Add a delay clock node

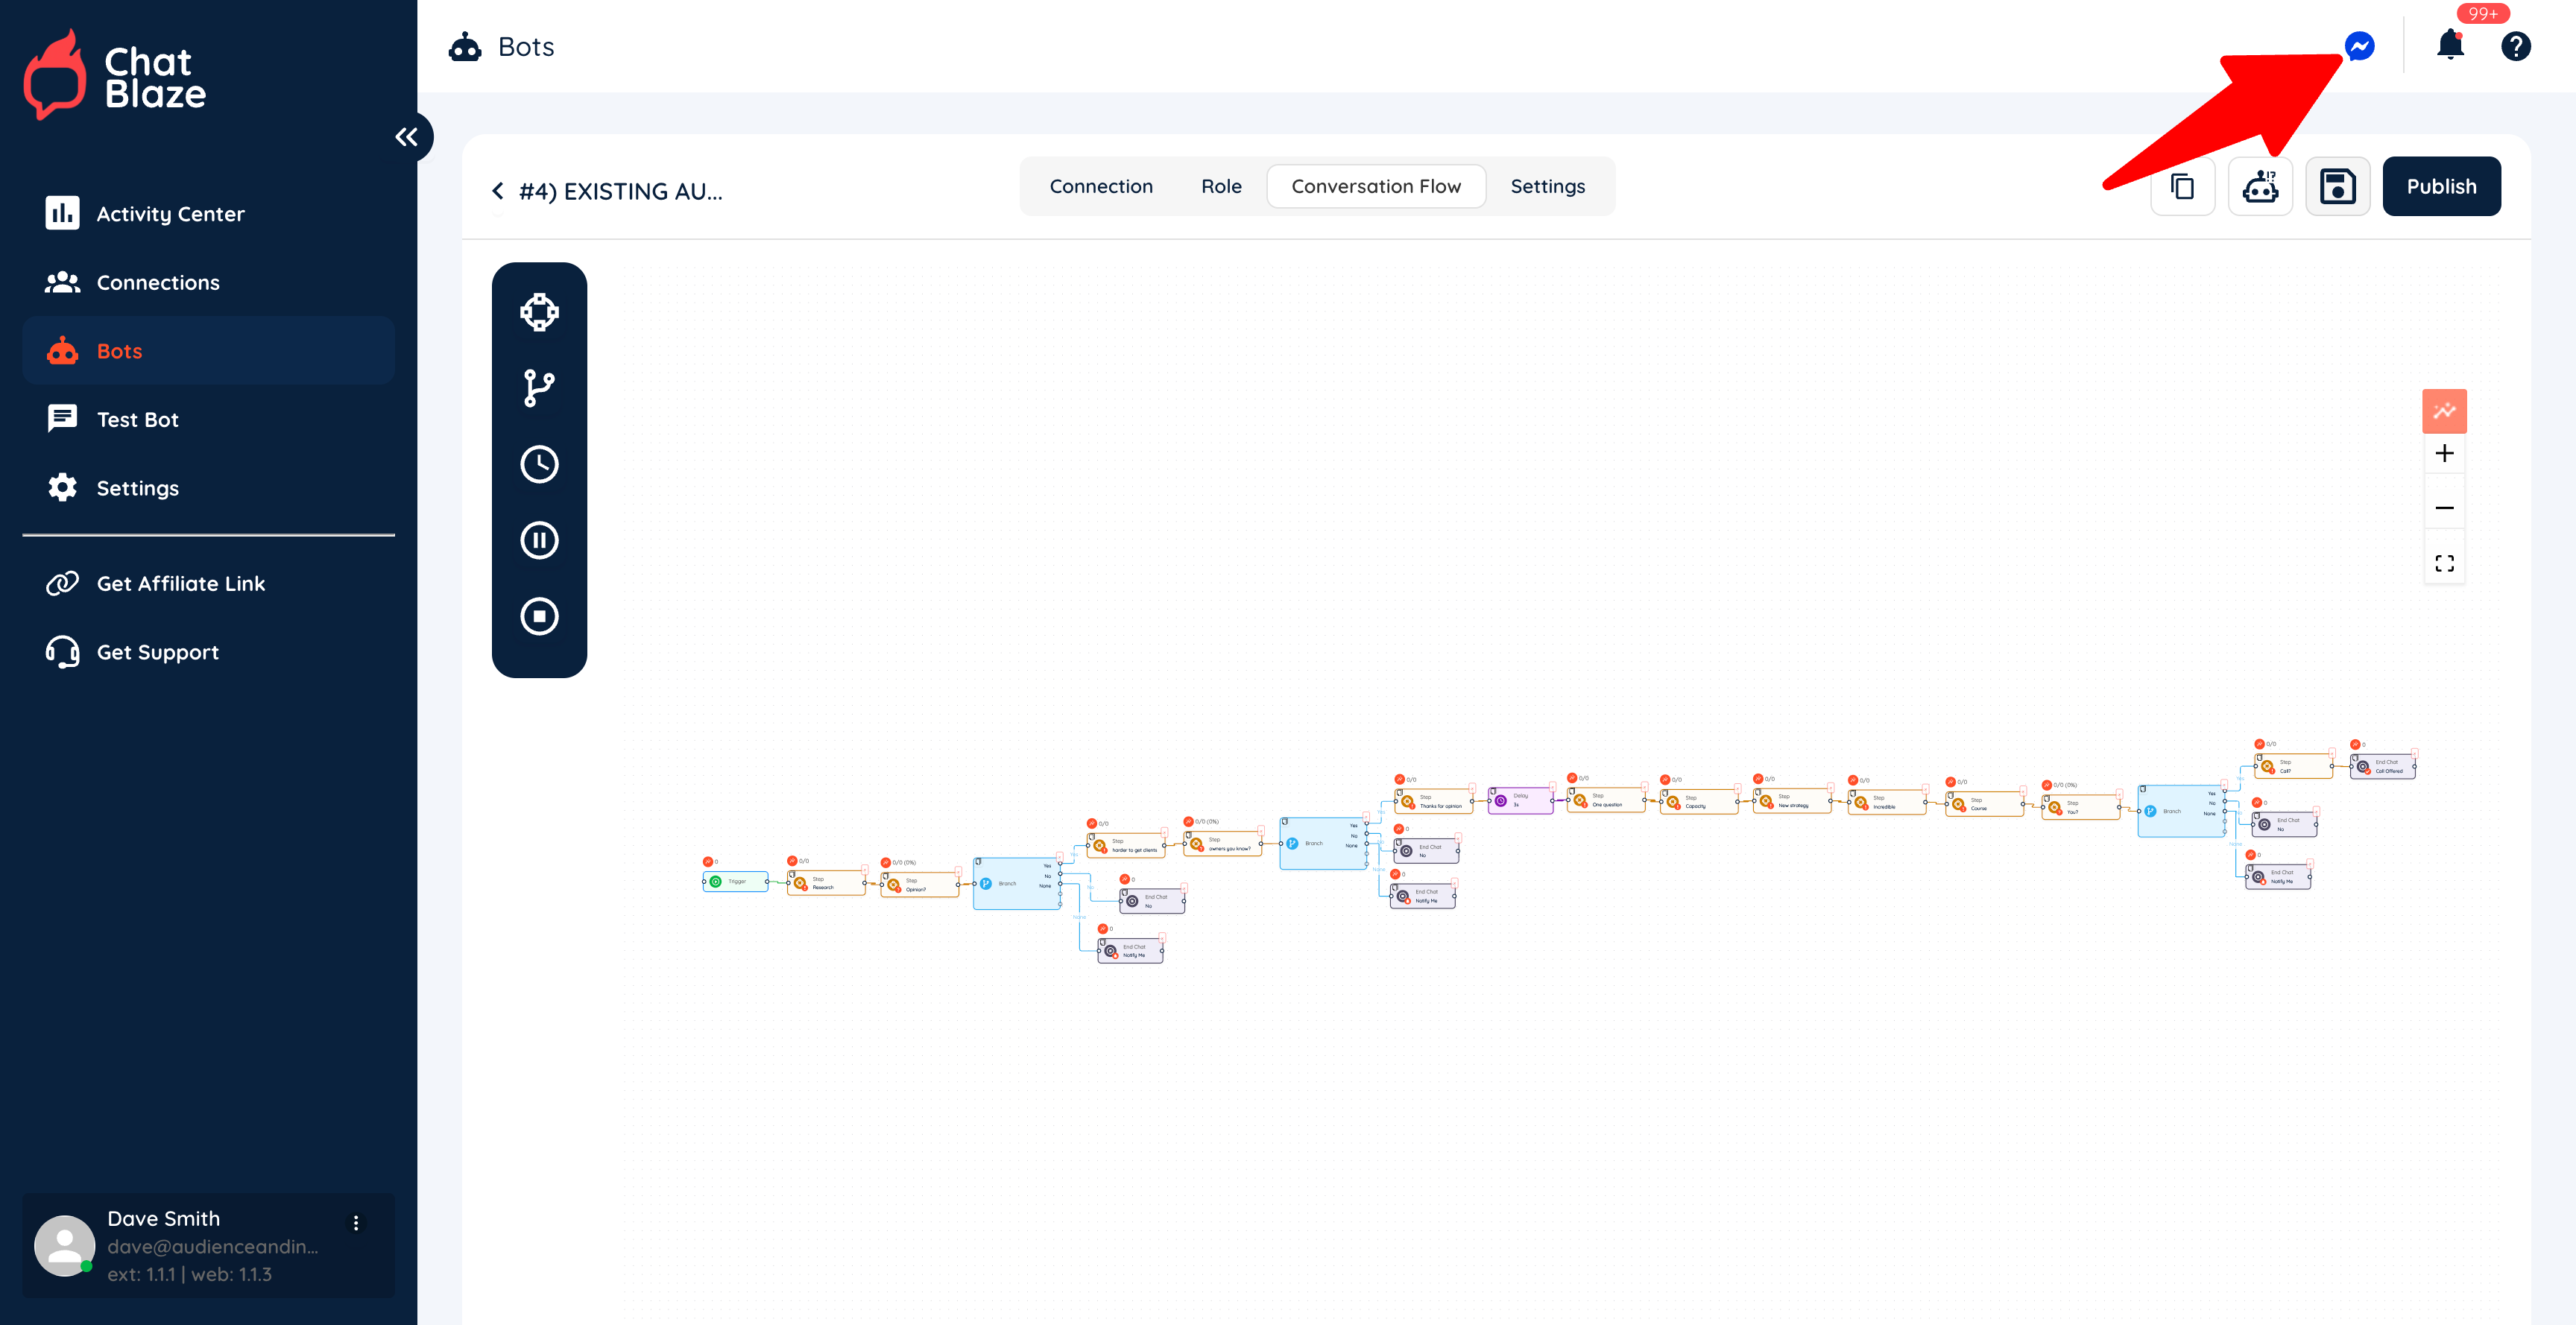(x=539, y=464)
